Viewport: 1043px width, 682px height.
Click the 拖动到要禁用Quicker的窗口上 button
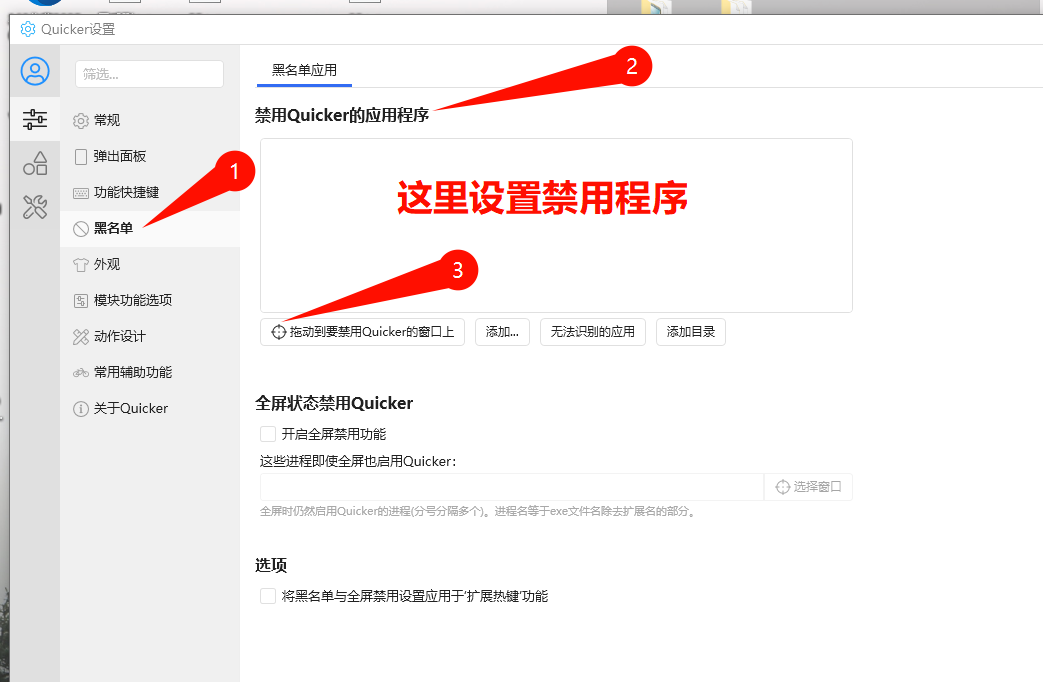click(x=363, y=331)
